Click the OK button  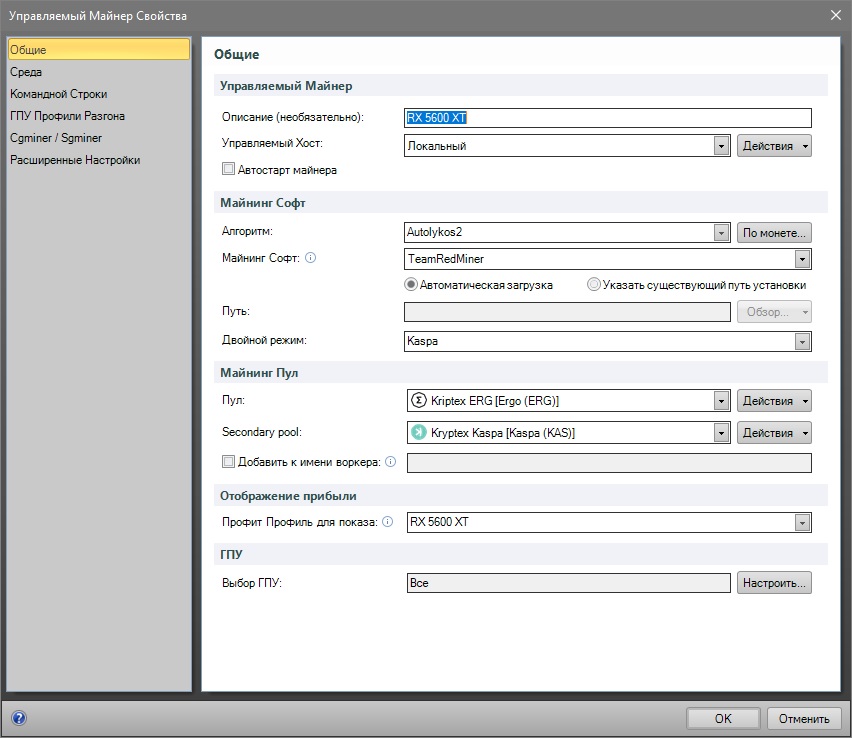tap(723, 718)
